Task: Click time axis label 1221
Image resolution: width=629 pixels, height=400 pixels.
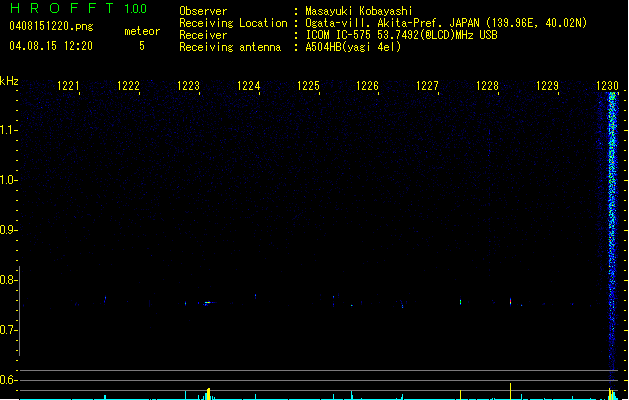Action: (x=69, y=86)
